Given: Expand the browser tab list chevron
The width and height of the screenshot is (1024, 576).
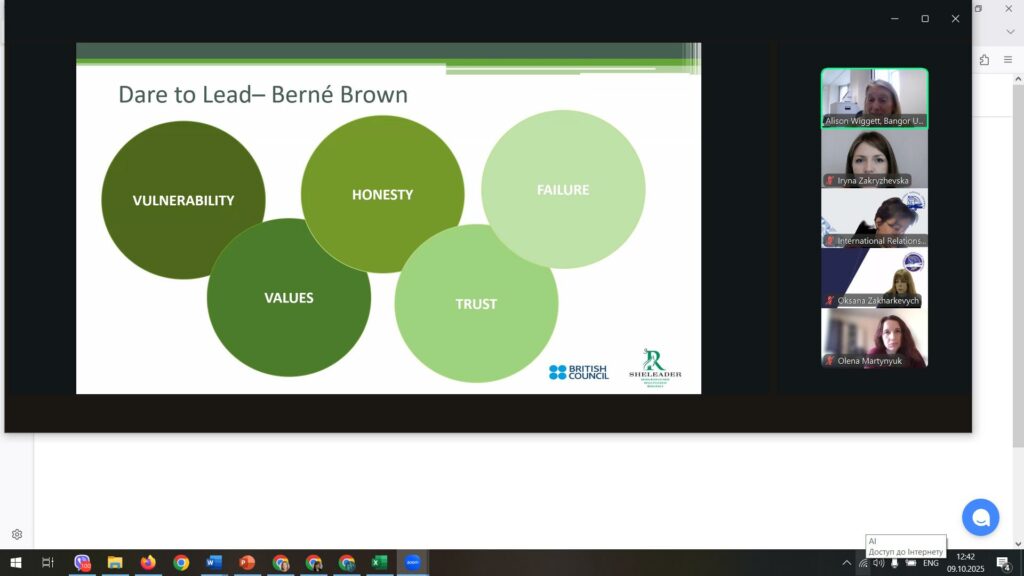Looking at the screenshot, I should coord(1010,32).
